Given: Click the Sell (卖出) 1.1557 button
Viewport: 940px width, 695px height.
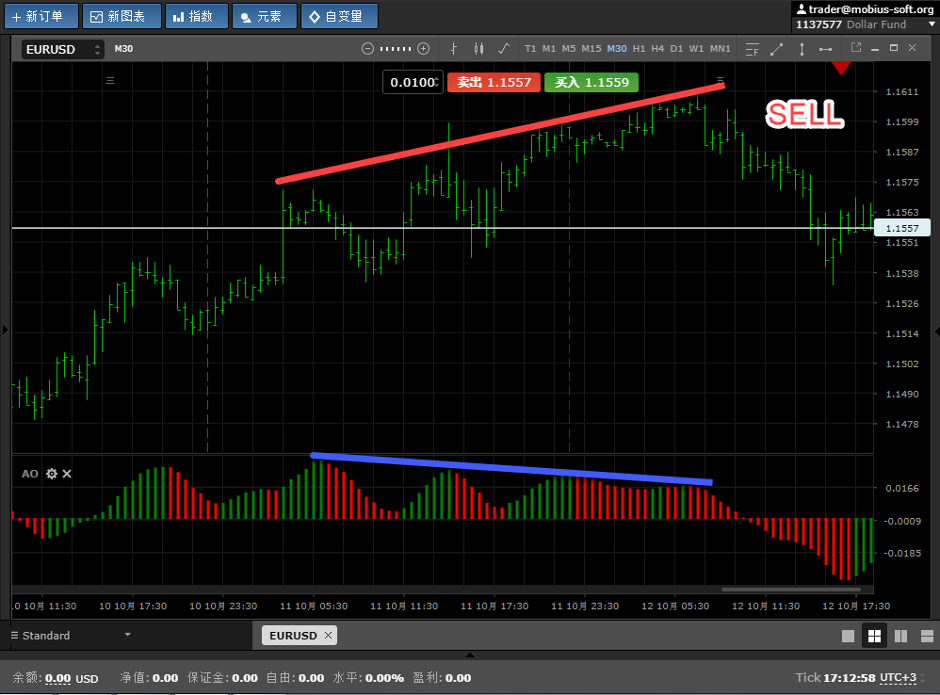Looking at the screenshot, I should tap(493, 82).
